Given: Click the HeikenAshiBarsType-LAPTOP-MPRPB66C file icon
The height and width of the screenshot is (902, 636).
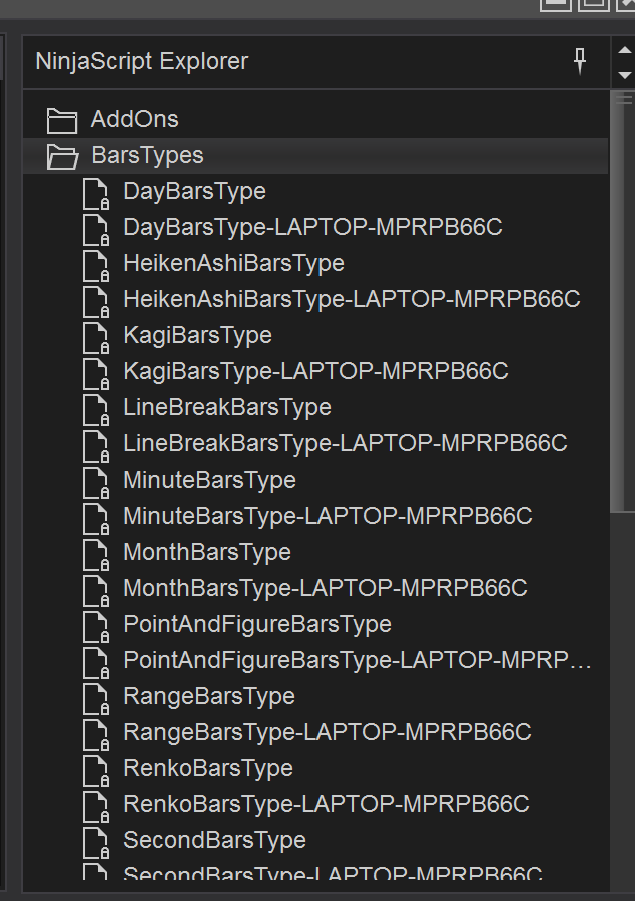Looking at the screenshot, I should pyautogui.click(x=95, y=301).
